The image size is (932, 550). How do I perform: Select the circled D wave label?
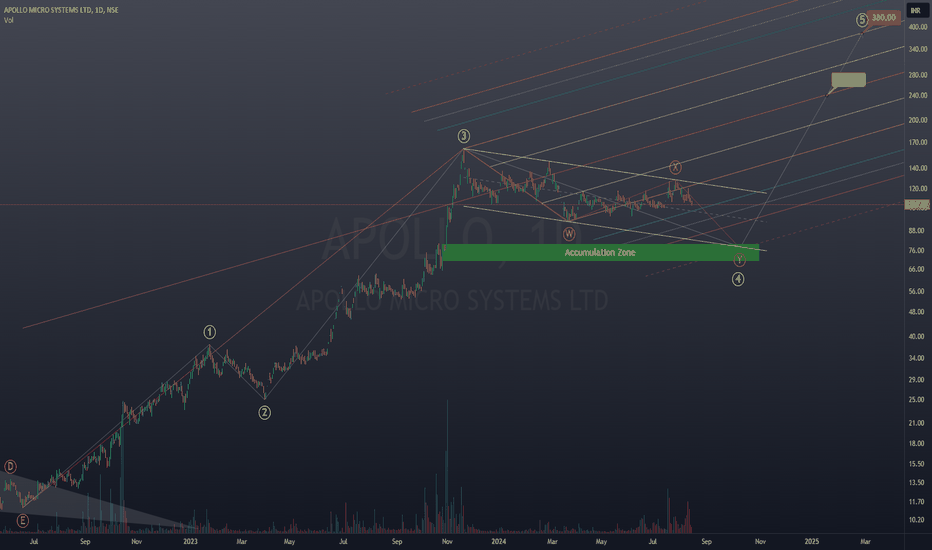10,467
